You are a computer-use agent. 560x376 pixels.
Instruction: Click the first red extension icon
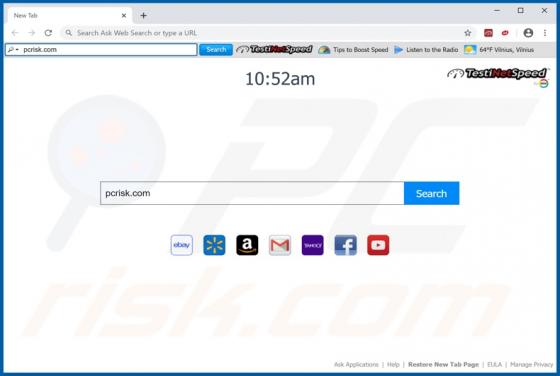(488, 33)
